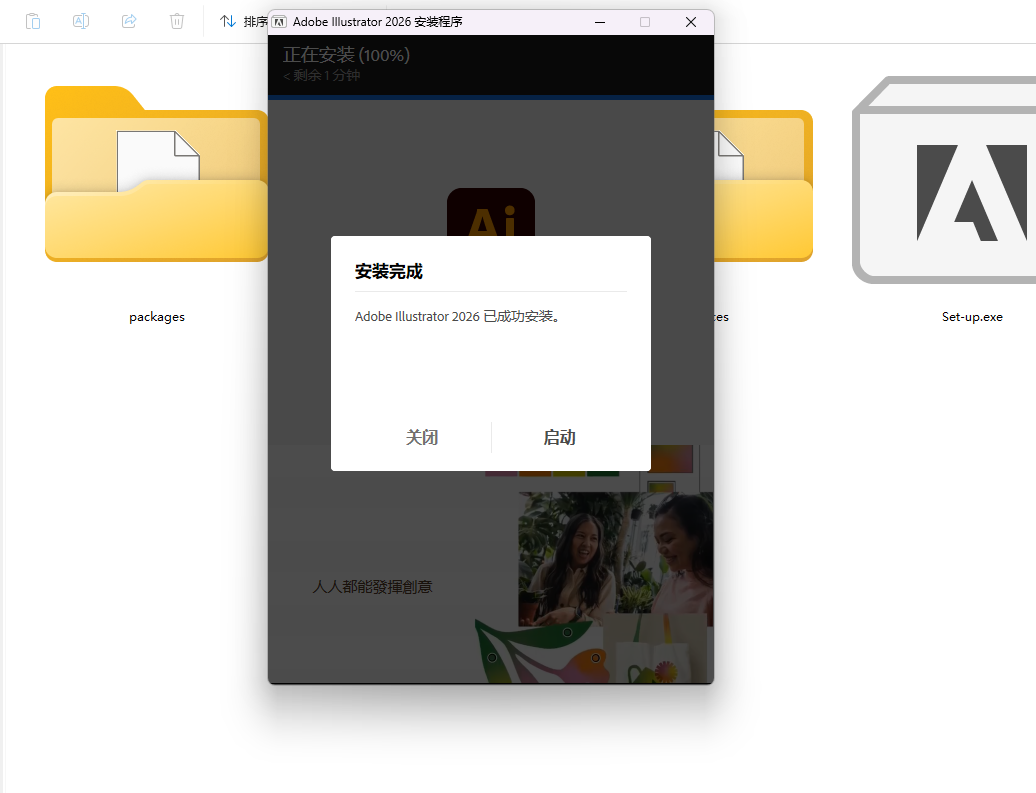Click the Set-up.exe file name label
This screenshot has height=793, width=1036.
[972, 317]
